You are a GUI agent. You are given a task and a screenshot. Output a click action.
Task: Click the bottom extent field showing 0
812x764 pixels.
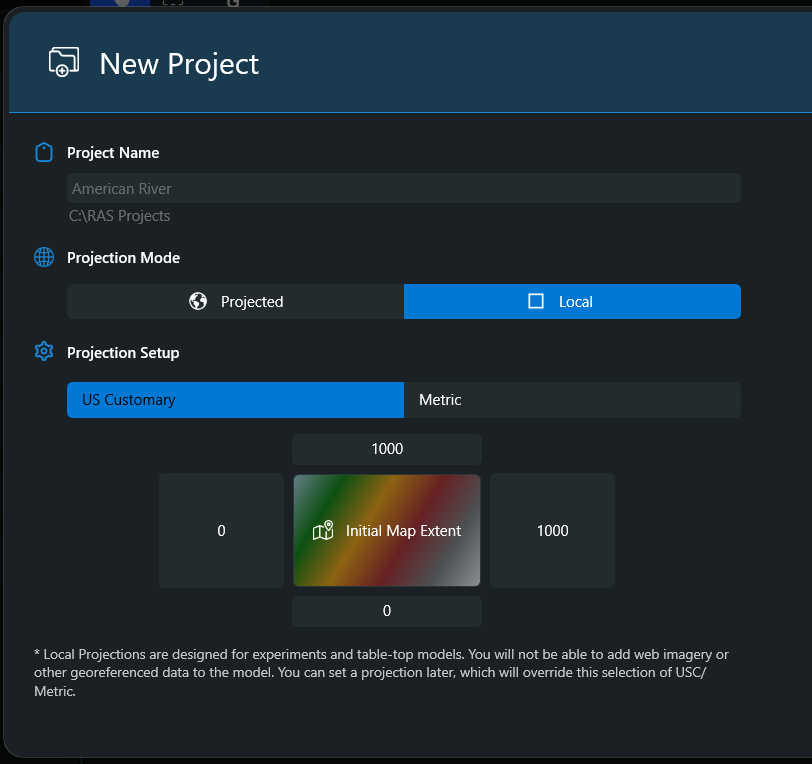tap(387, 611)
